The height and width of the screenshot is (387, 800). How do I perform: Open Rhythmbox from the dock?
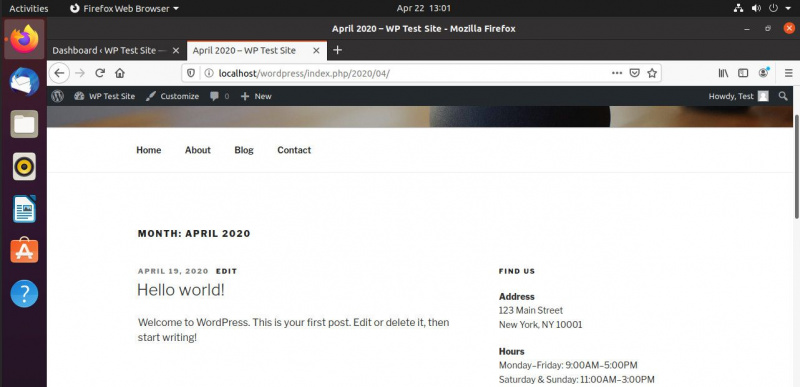tap(24, 166)
